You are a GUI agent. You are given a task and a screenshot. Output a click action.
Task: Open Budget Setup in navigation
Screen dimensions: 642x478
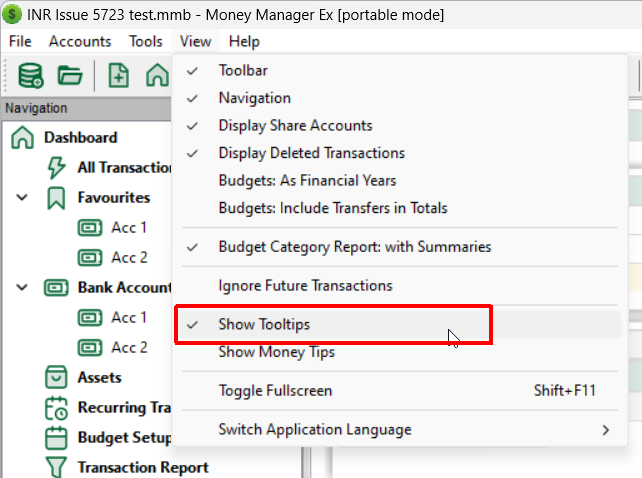point(124,437)
